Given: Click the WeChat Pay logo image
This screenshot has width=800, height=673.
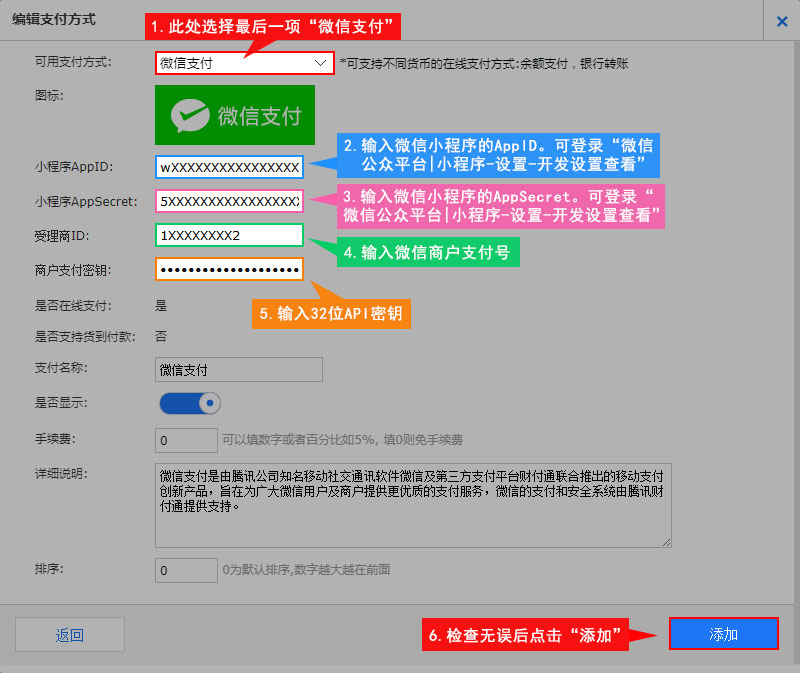Looking at the screenshot, I should [235, 115].
